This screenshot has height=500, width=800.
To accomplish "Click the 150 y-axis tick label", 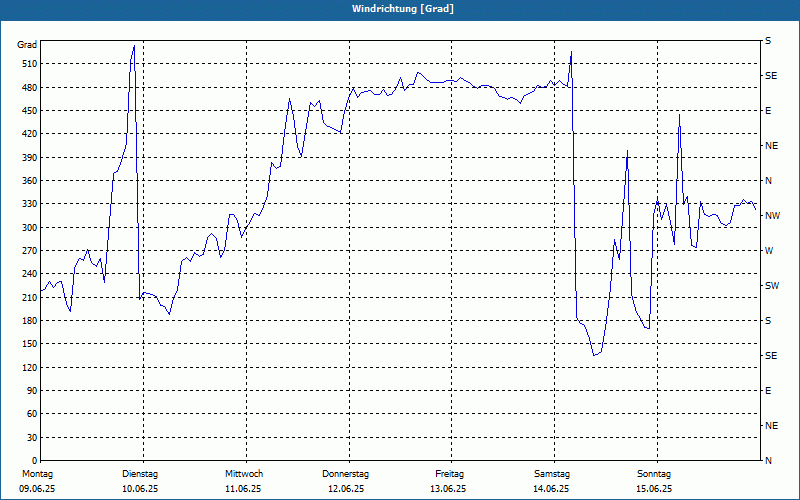I will click(x=30, y=344).
